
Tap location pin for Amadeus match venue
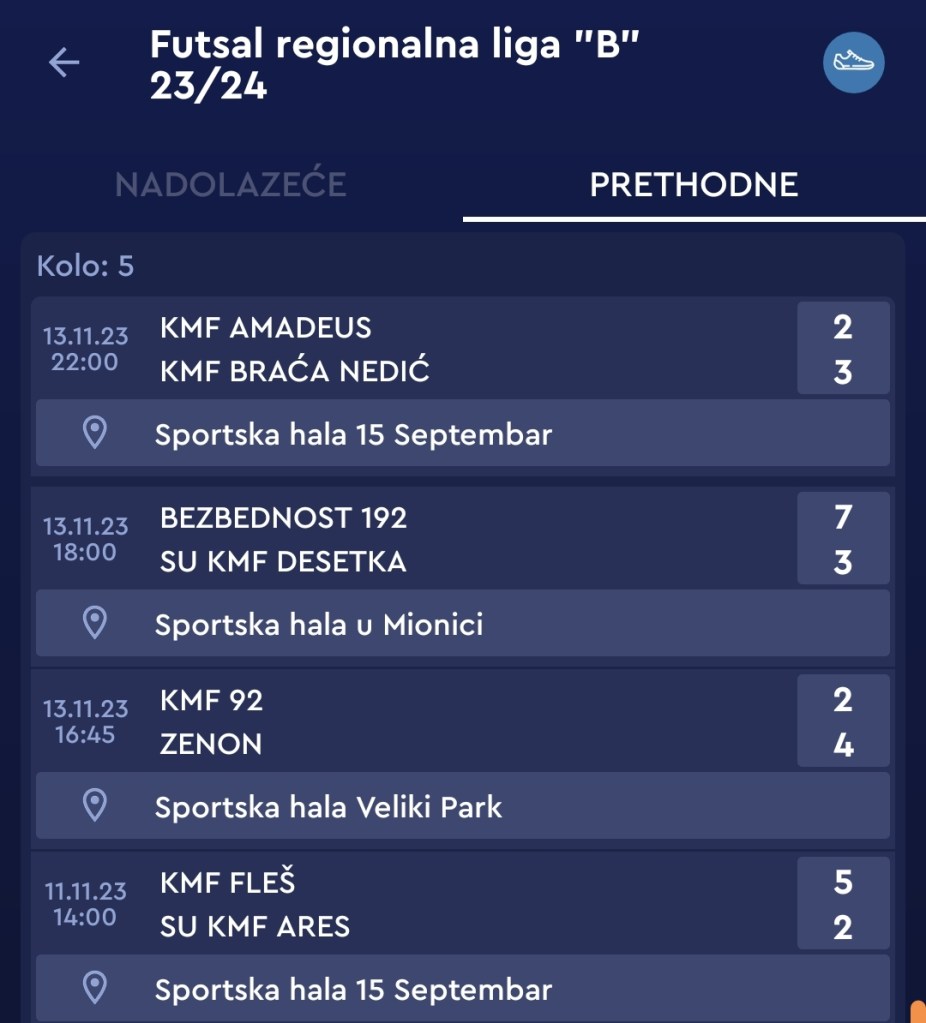[x=94, y=433]
